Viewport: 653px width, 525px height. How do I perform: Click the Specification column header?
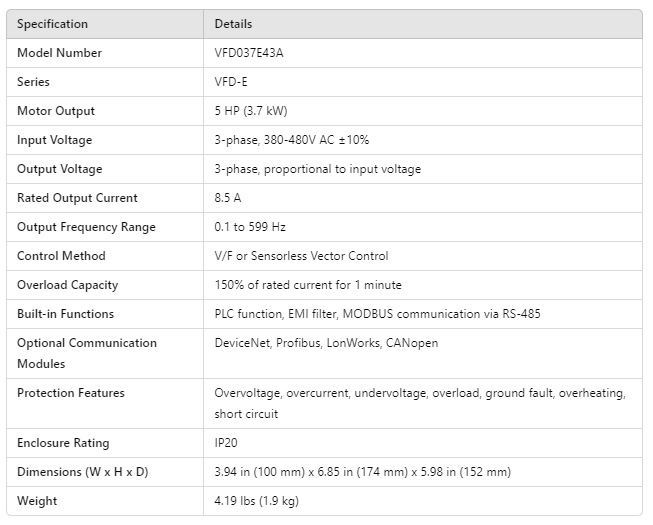[x=52, y=24]
